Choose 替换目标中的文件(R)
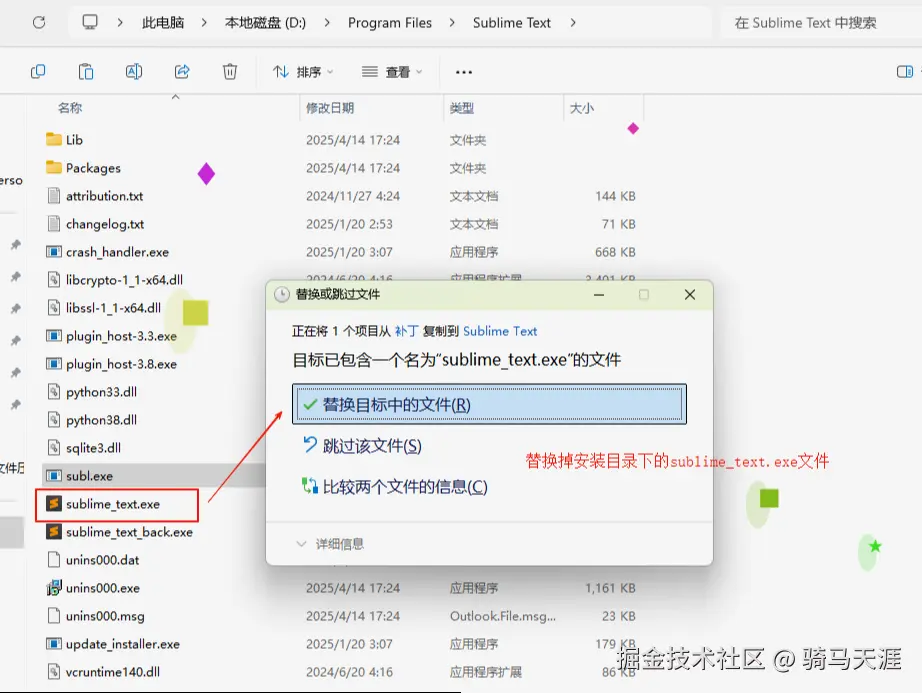 tap(489, 404)
